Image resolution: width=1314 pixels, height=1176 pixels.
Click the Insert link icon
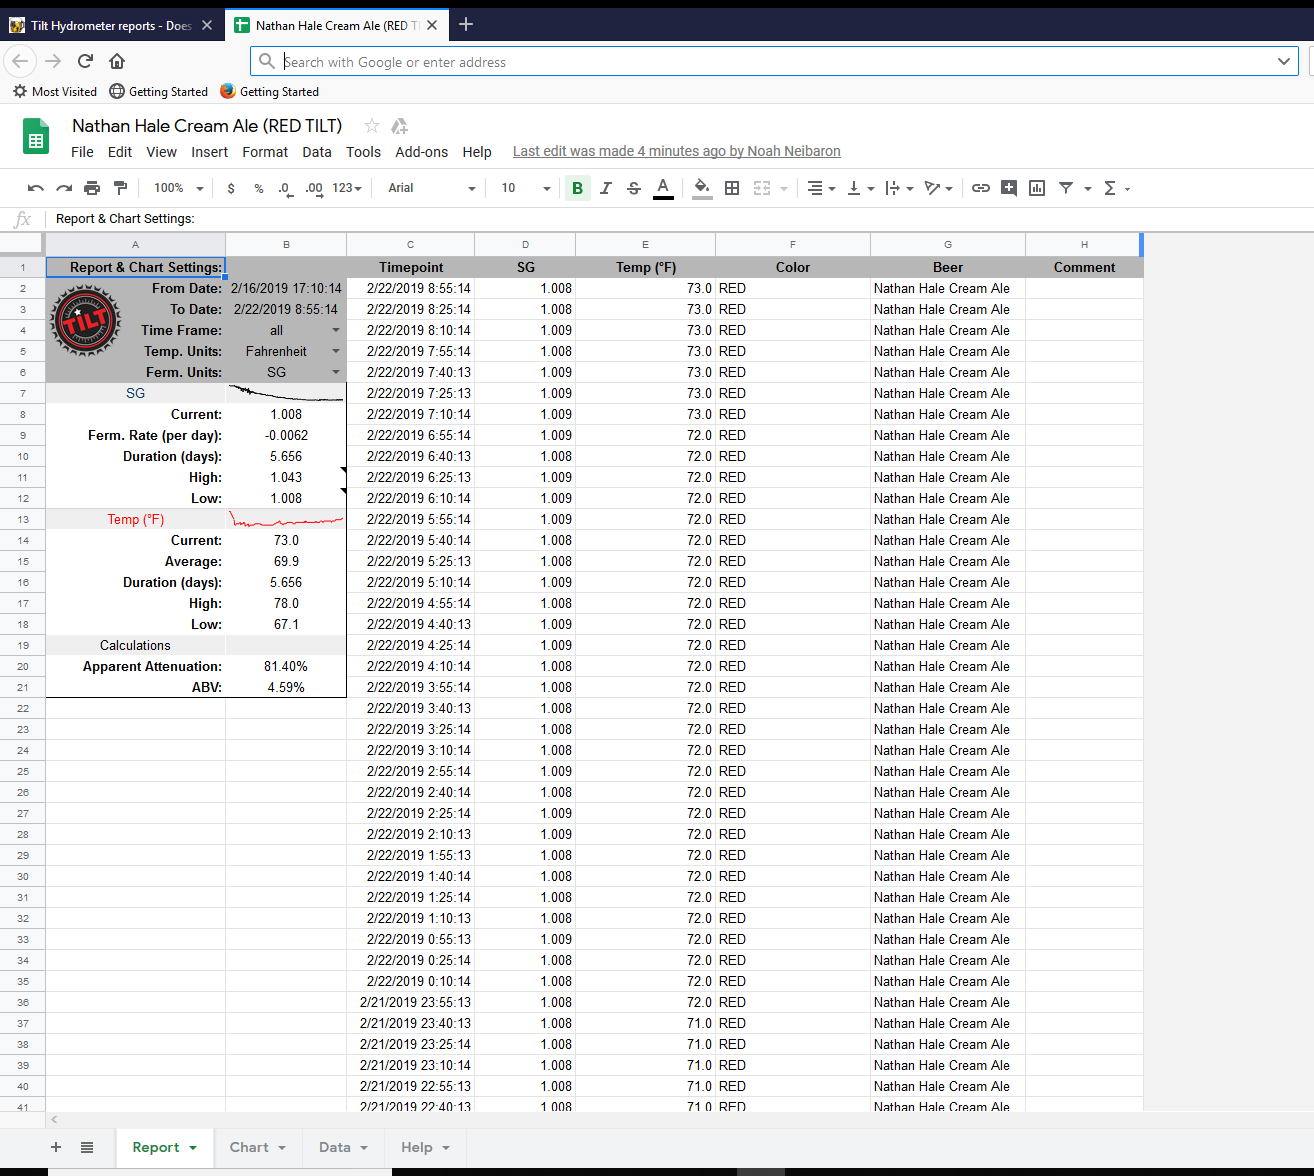pos(981,188)
